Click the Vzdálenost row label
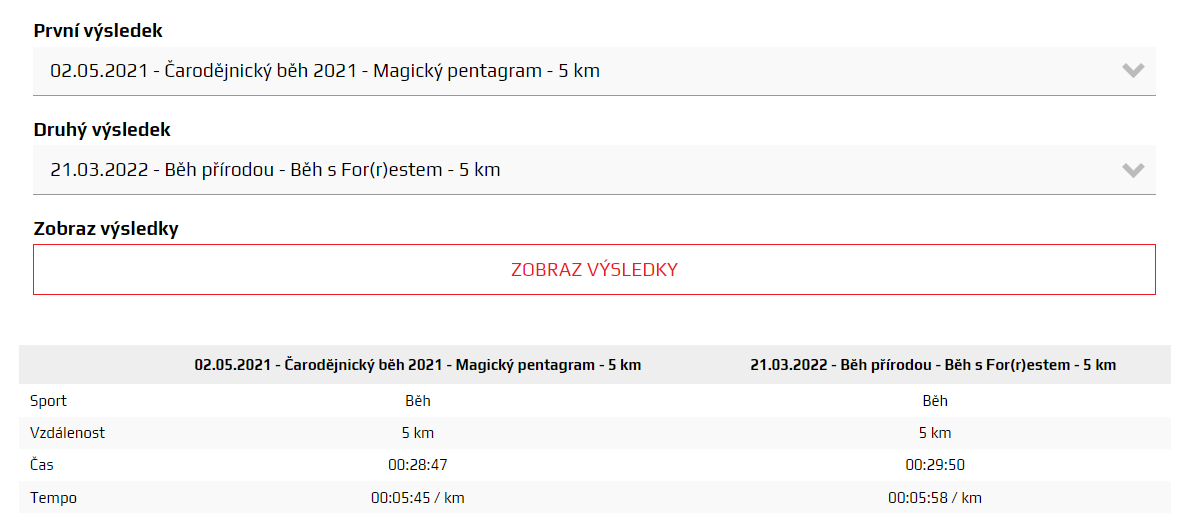The image size is (1186, 524). 68,433
